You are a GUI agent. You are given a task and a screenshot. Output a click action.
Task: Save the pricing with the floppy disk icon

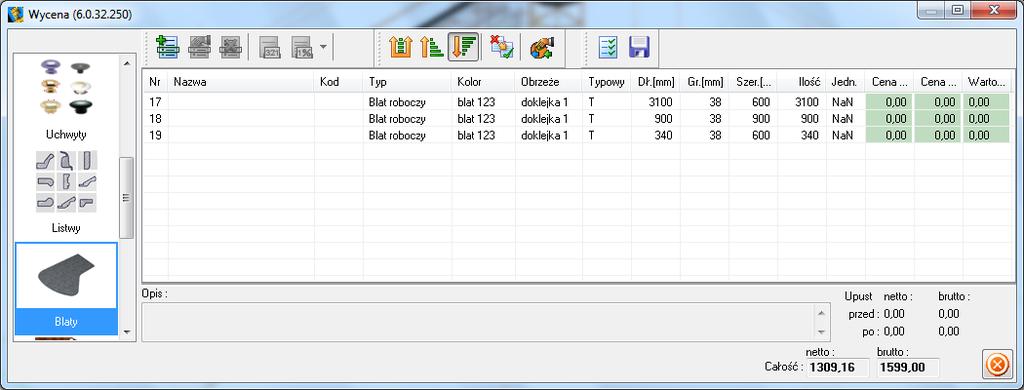[639, 48]
